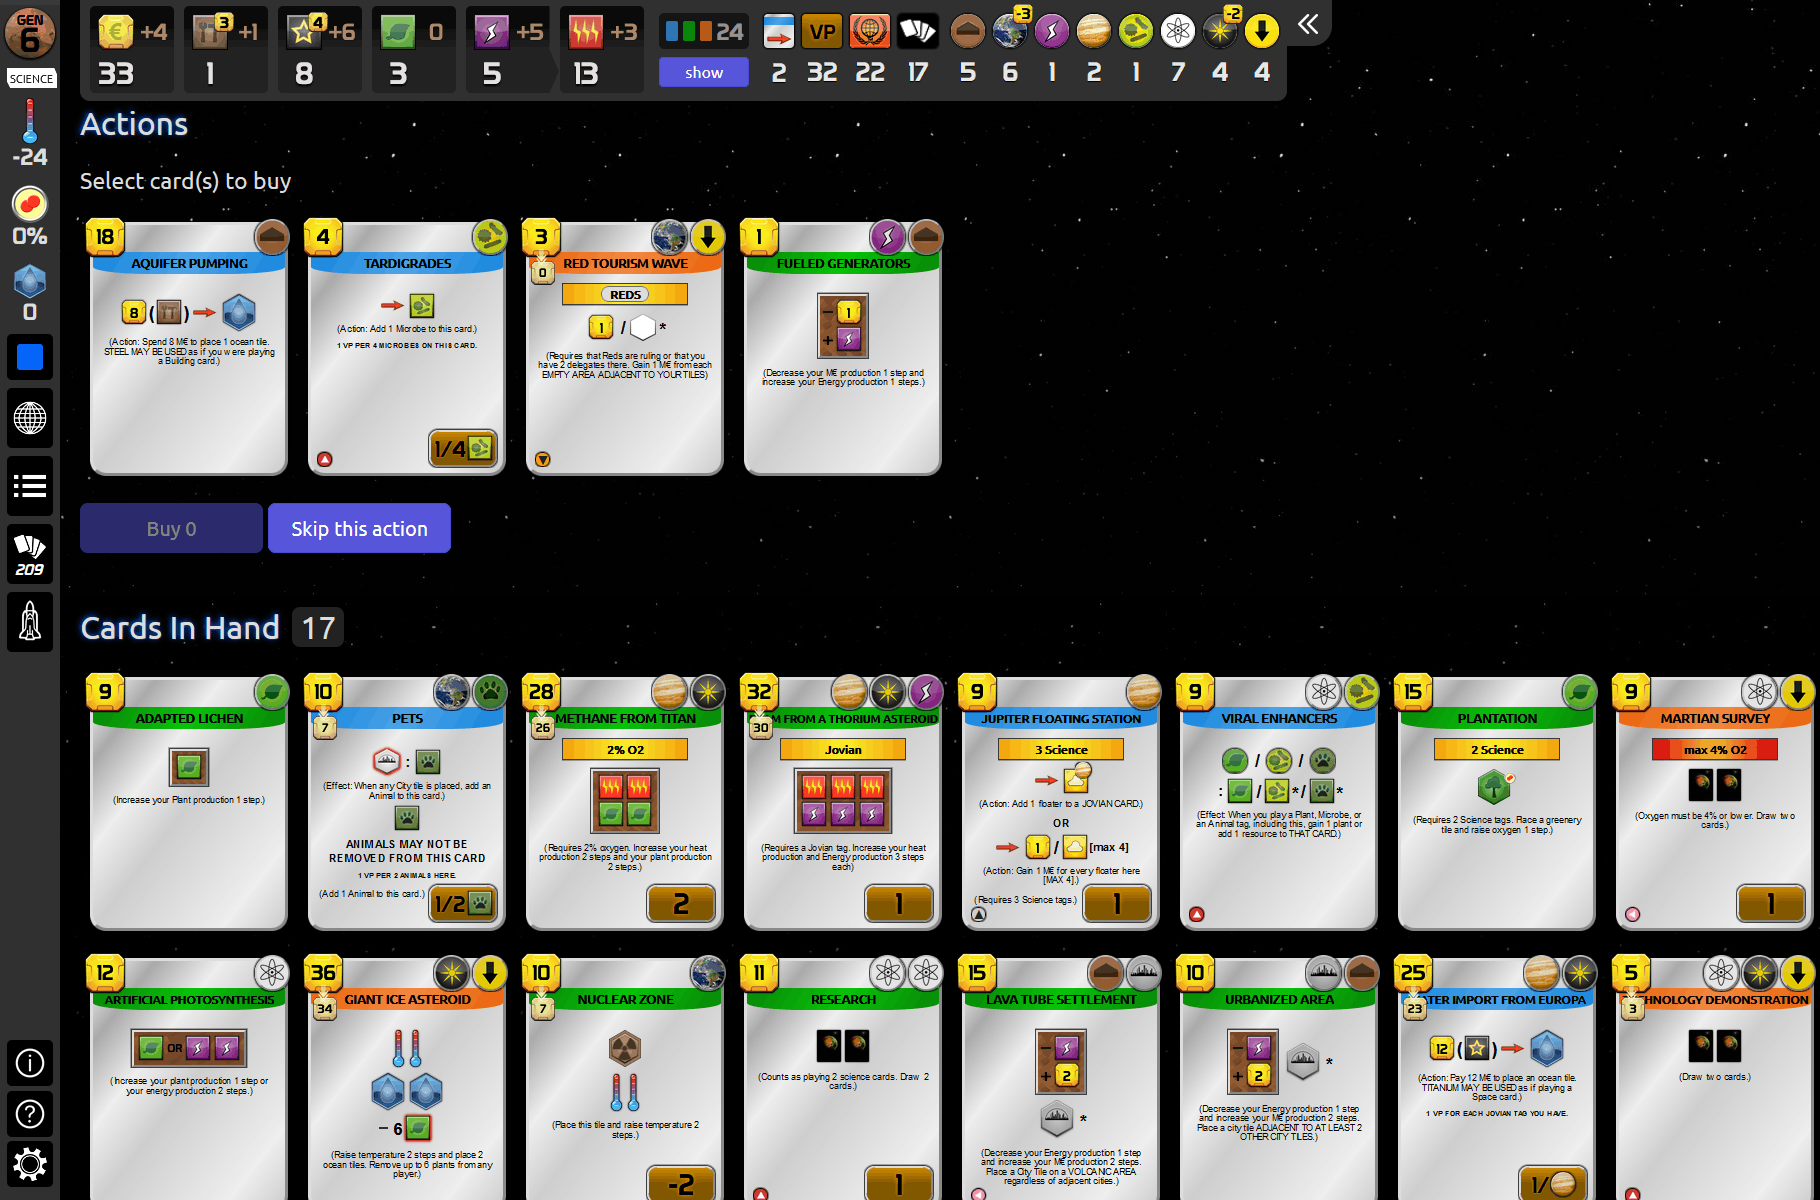Click the Pets card in hand
1820x1200 pixels.
pos(407,803)
